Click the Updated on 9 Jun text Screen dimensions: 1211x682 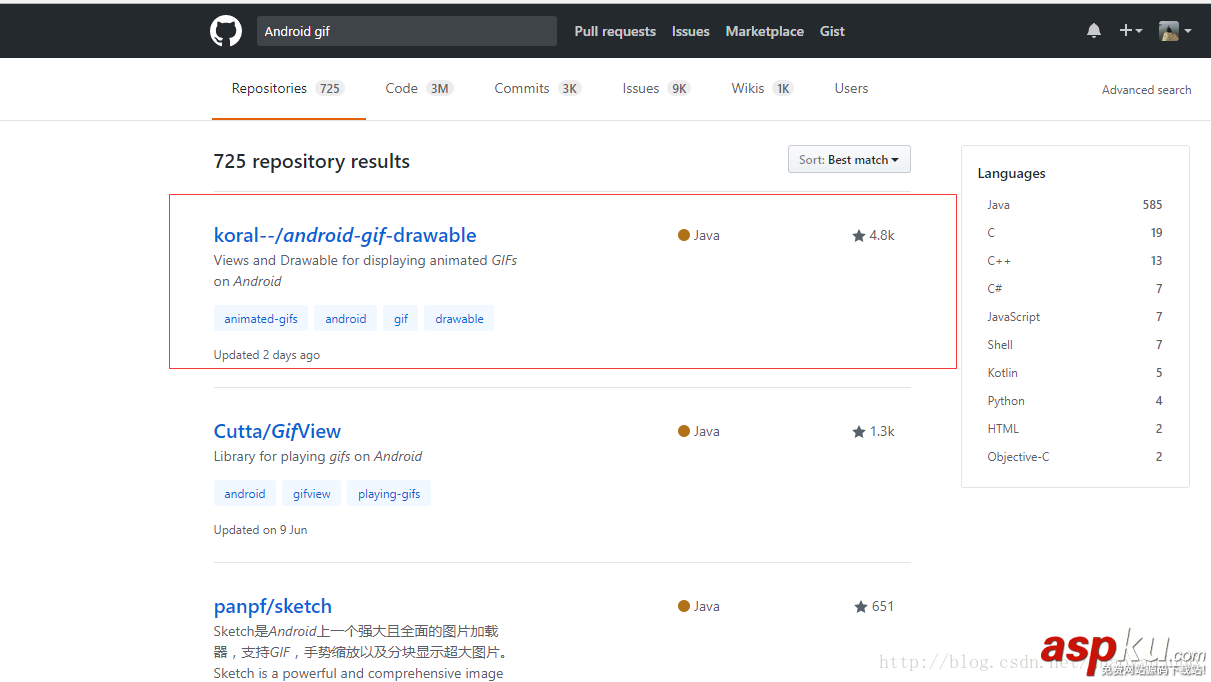tap(261, 530)
